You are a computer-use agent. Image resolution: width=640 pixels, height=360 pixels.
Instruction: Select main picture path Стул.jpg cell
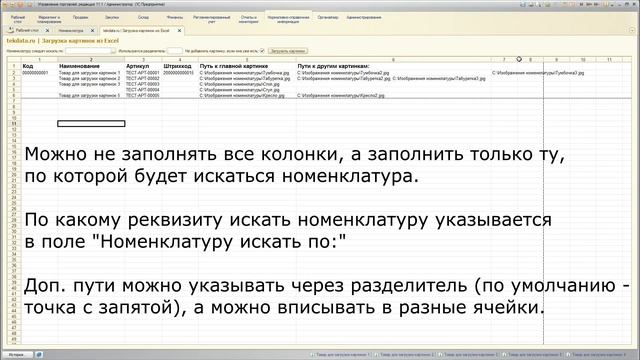tap(247, 90)
